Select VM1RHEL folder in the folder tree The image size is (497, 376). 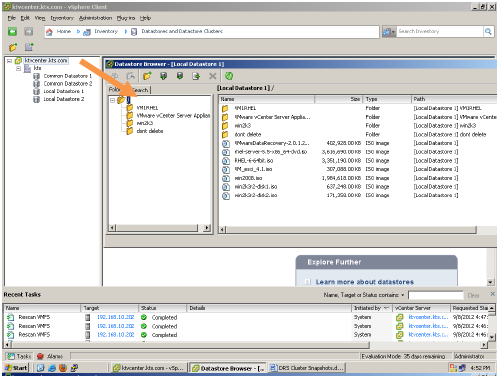pos(147,108)
